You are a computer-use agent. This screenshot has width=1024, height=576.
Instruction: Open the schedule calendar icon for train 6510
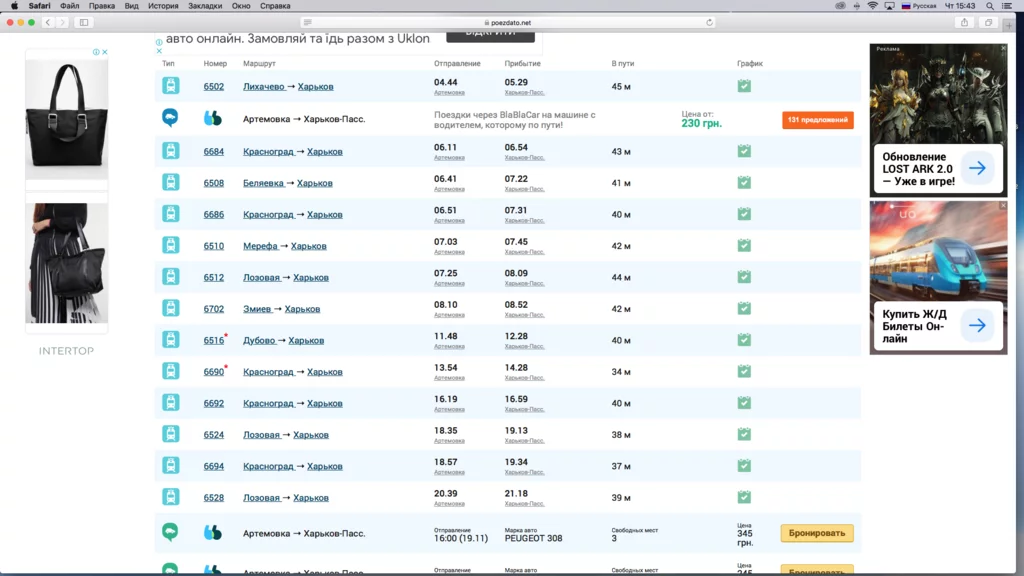pos(744,246)
